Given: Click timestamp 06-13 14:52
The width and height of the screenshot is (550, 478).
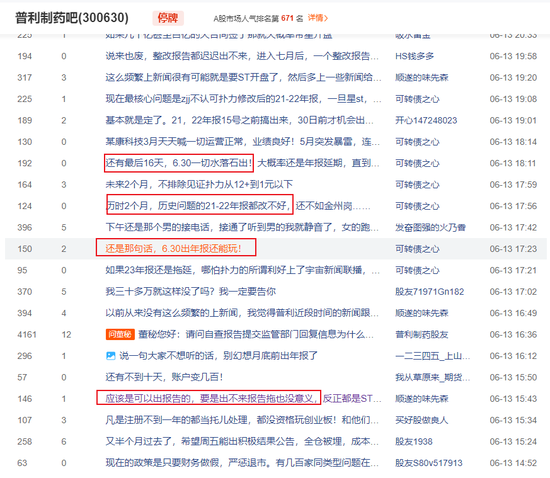Looking at the screenshot, I should click(513, 463).
